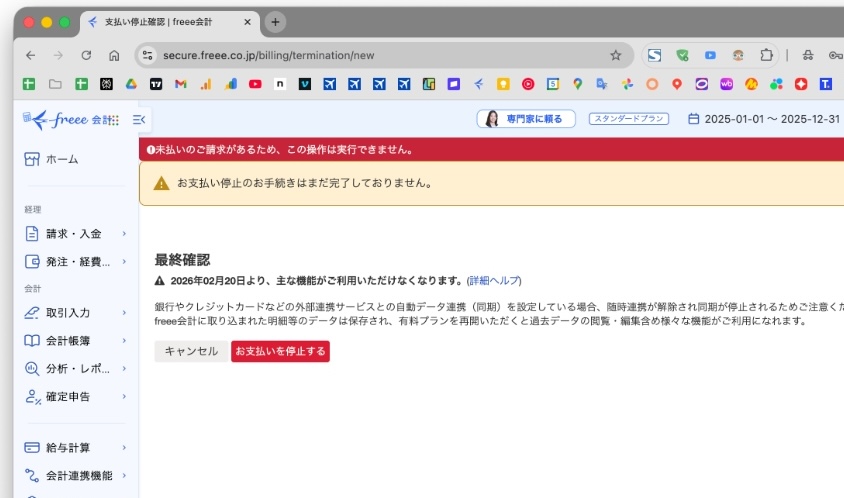Click the ホーム home icon
Screen dimensions: 844x498
[32, 159]
